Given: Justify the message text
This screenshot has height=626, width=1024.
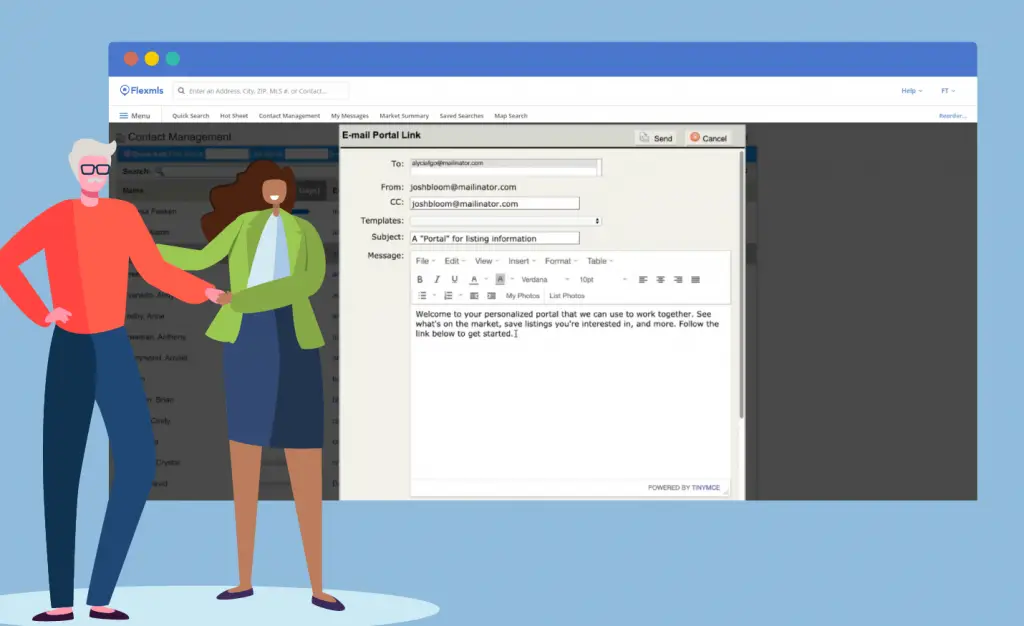Looking at the screenshot, I should point(696,280).
